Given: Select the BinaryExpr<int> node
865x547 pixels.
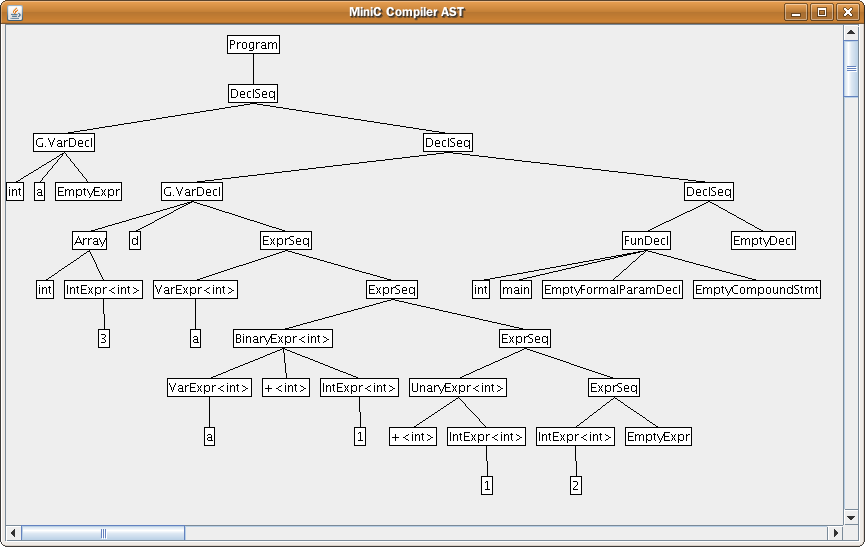Looking at the screenshot, I should [x=283, y=339].
